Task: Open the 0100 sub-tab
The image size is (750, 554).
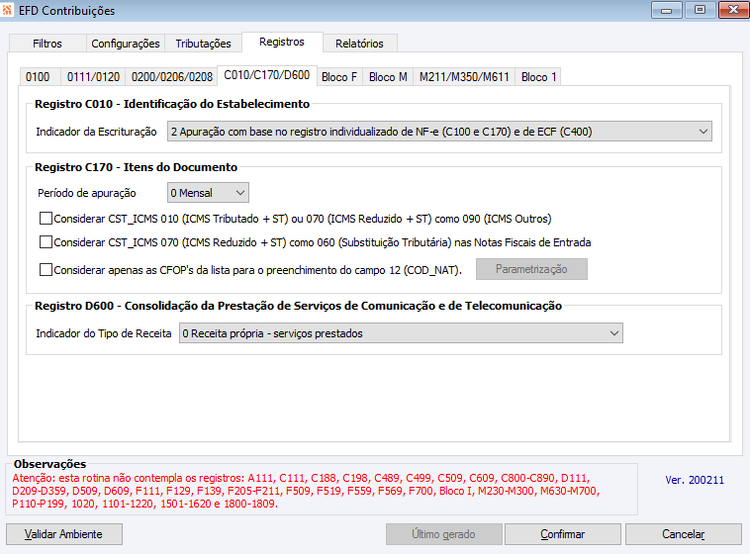Action: (x=38, y=77)
